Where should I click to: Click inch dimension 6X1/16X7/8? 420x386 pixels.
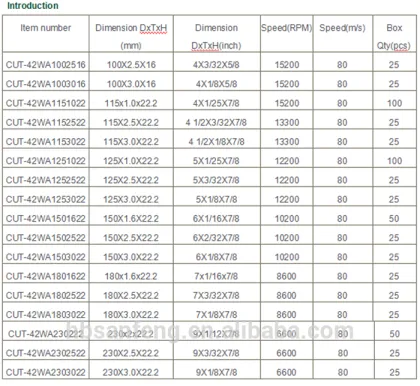pos(216,219)
